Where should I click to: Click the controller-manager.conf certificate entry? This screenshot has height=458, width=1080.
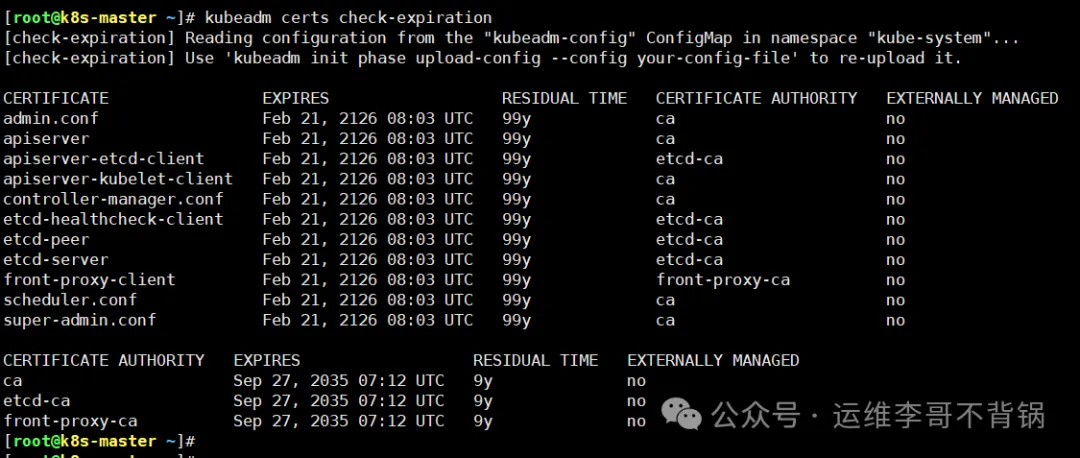(114, 199)
